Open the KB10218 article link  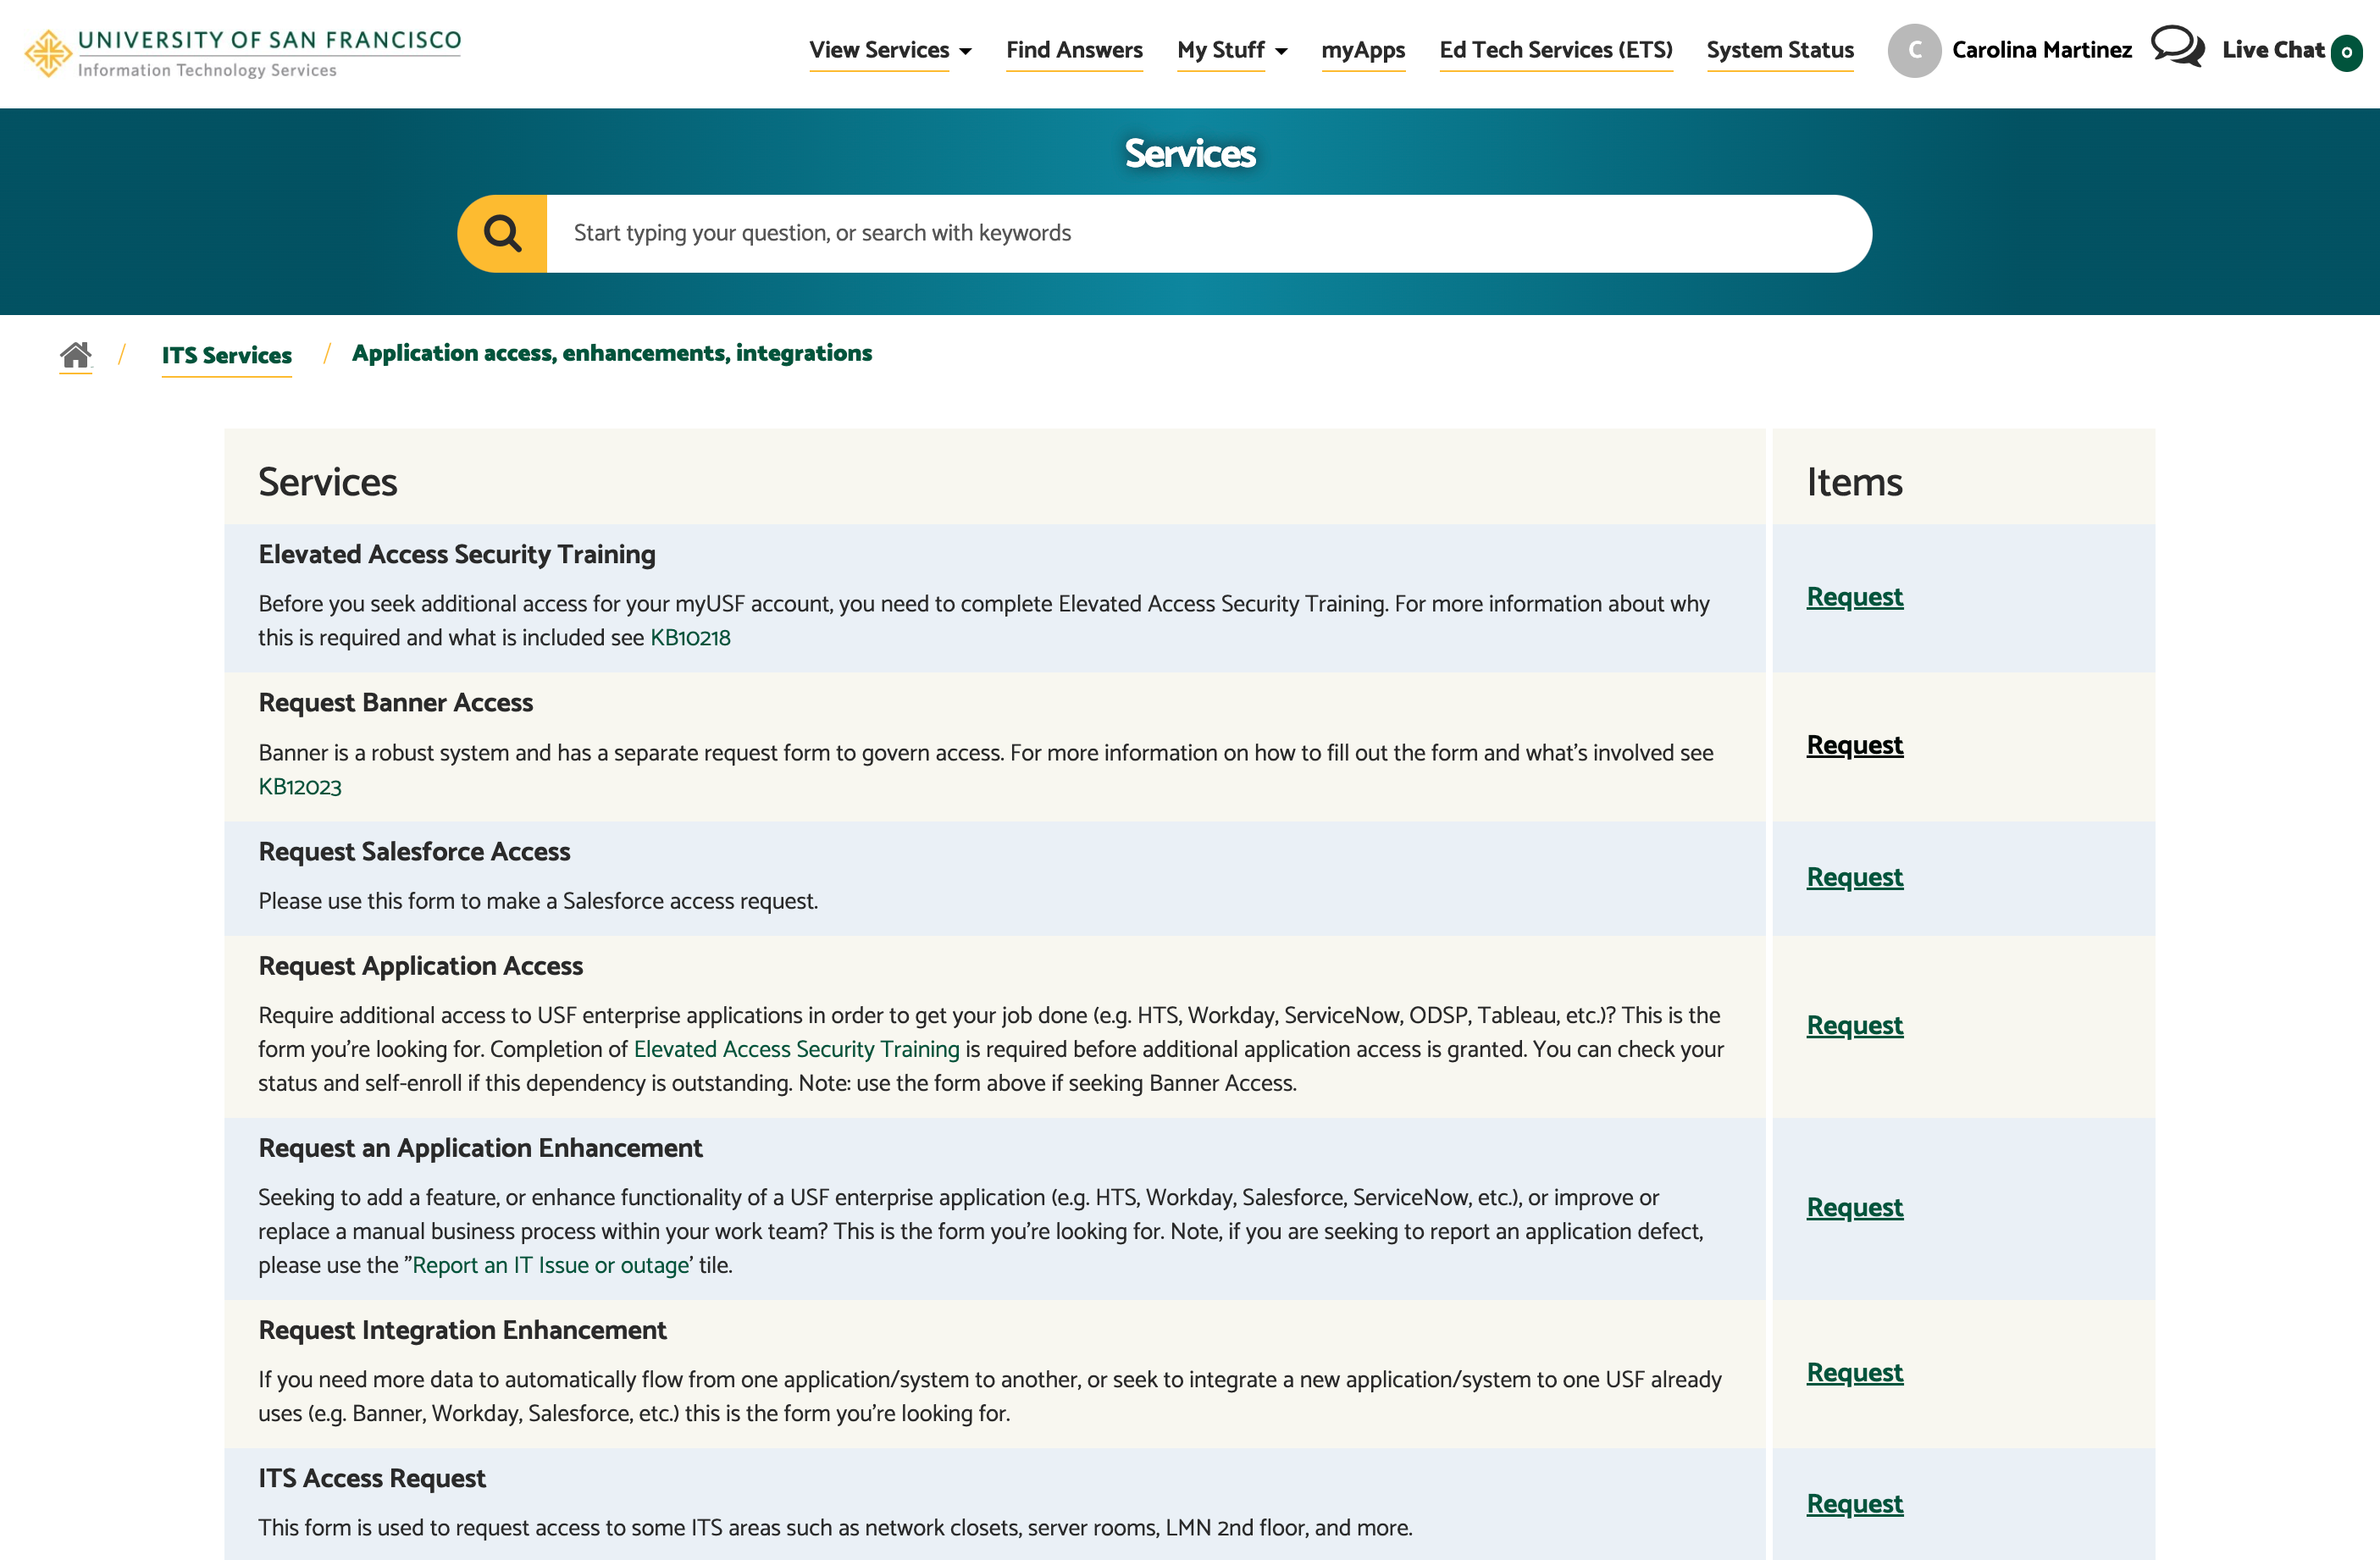pyautogui.click(x=690, y=638)
